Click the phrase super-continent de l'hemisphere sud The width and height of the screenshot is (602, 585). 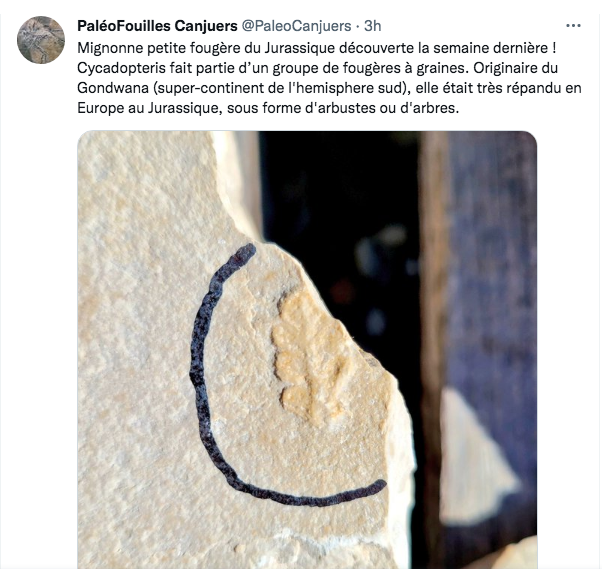click(280, 88)
